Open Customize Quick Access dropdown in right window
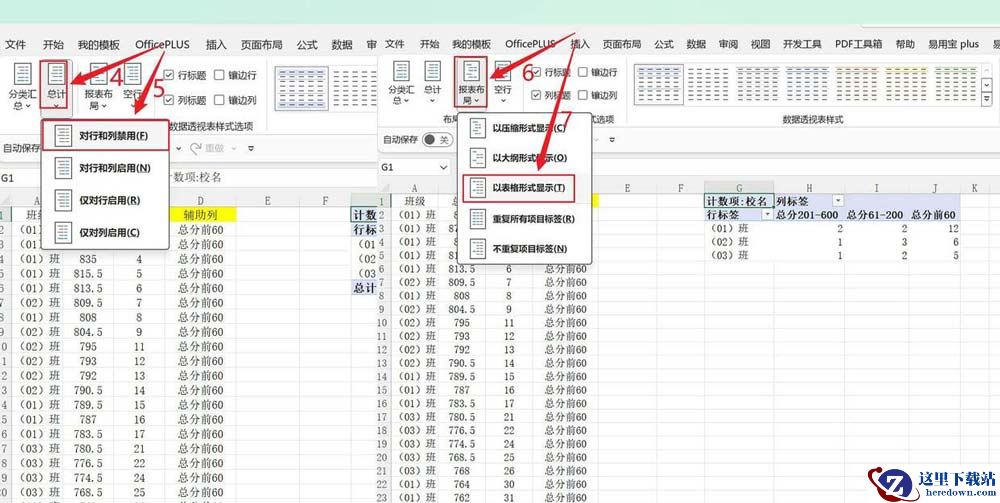 pyautogui.click(x=612, y=140)
